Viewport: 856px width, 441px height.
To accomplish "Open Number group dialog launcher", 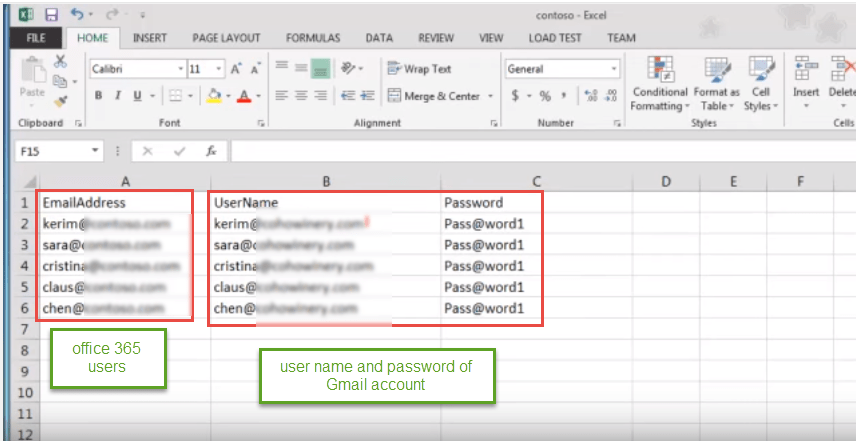I will 617,124.
